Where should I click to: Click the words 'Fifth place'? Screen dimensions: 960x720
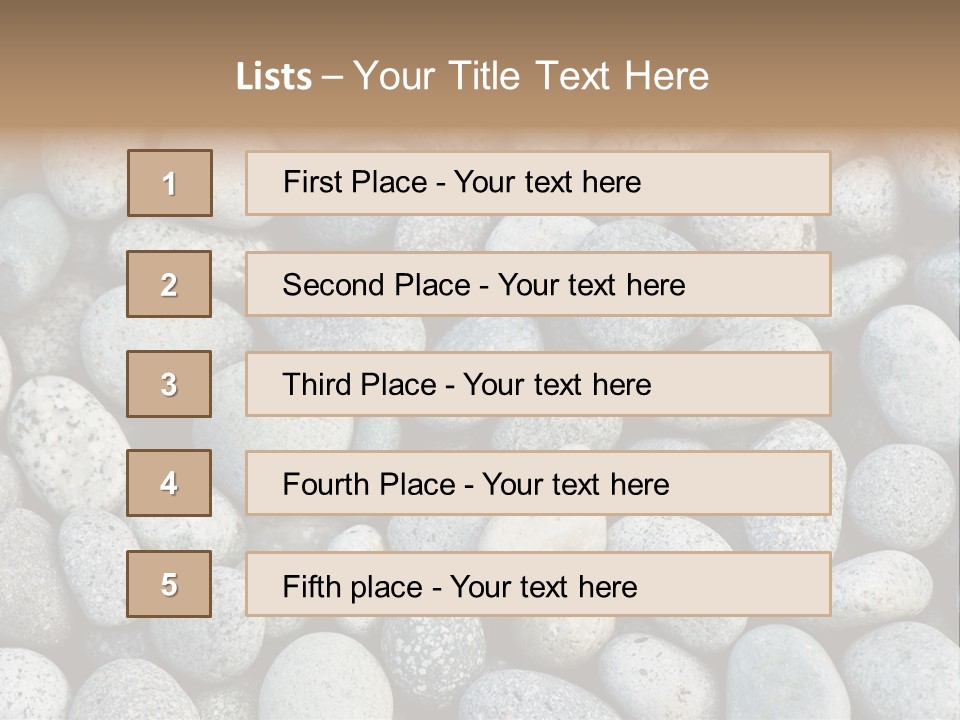click(353, 587)
